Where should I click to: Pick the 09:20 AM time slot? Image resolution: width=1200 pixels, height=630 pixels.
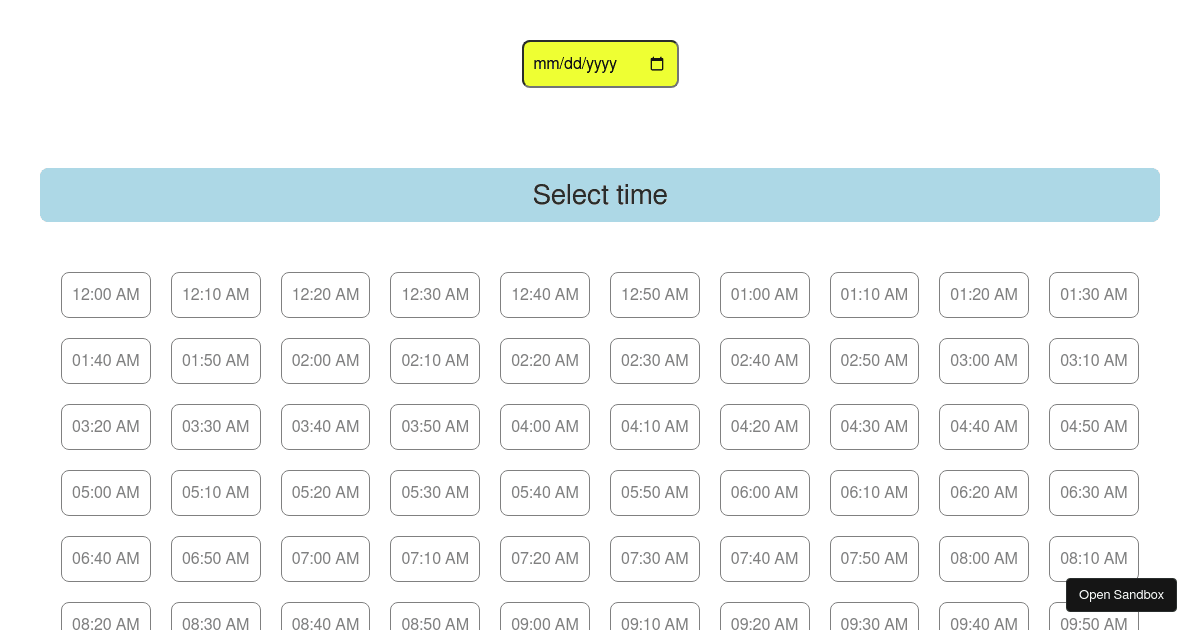[x=765, y=622]
